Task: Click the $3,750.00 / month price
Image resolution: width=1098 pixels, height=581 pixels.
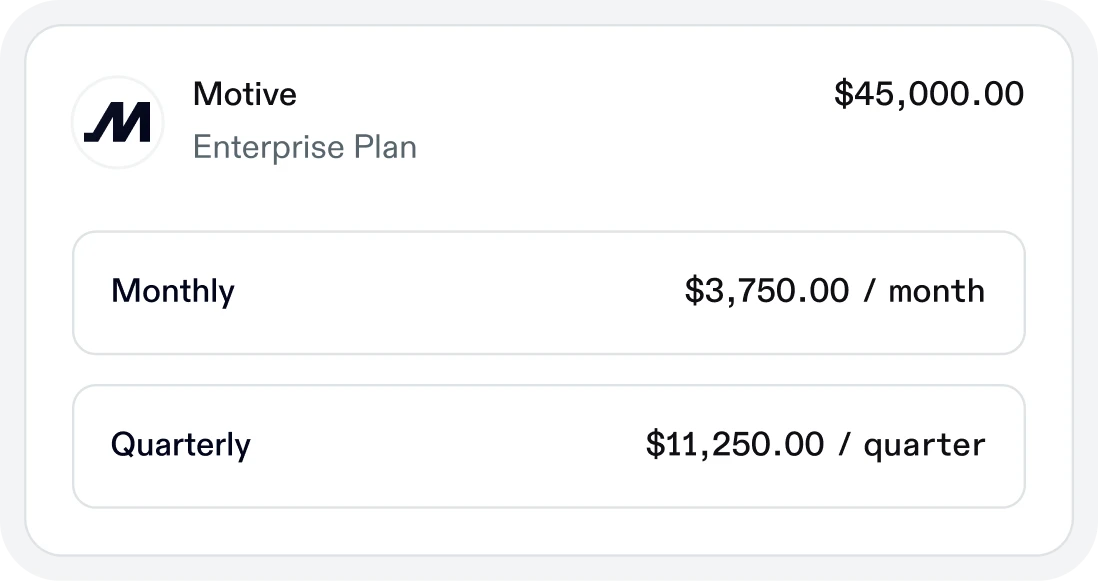Action: pos(834,292)
